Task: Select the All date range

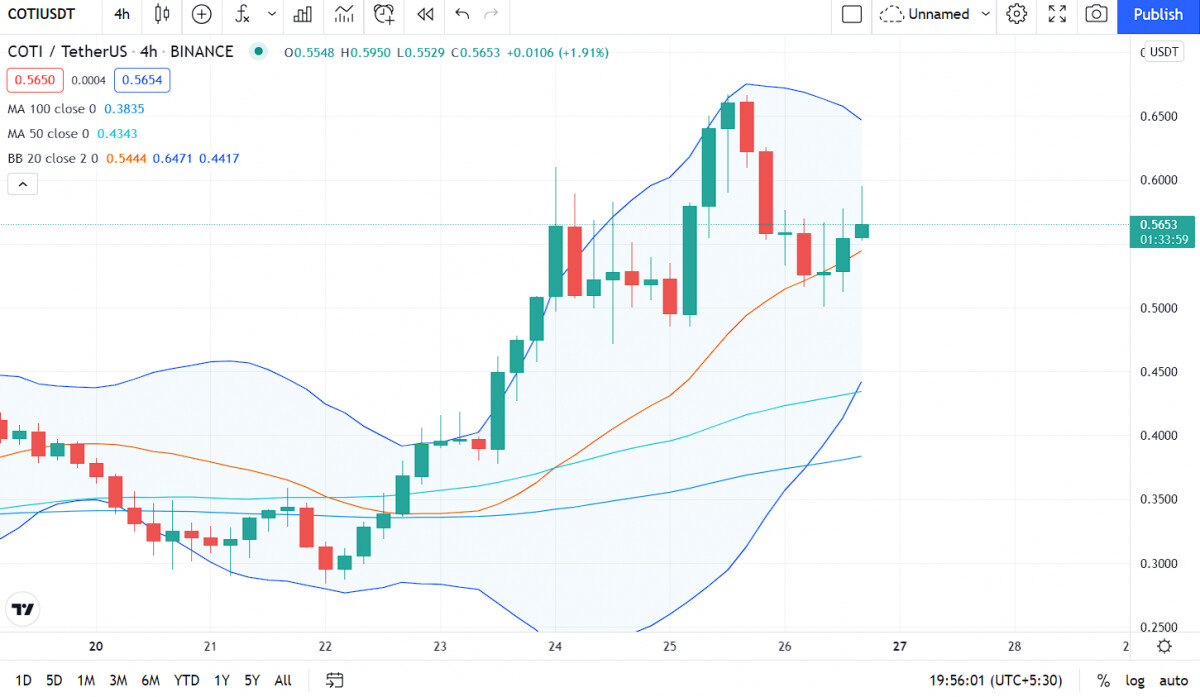Action: click(283, 680)
